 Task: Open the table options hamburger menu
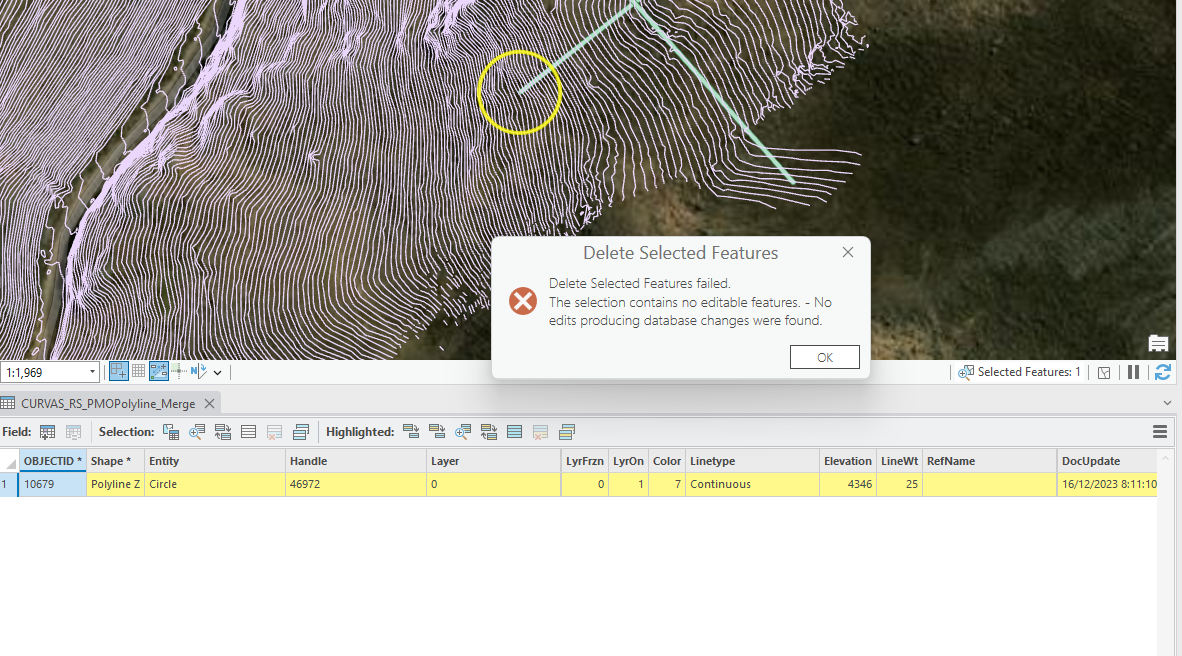click(x=1159, y=431)
